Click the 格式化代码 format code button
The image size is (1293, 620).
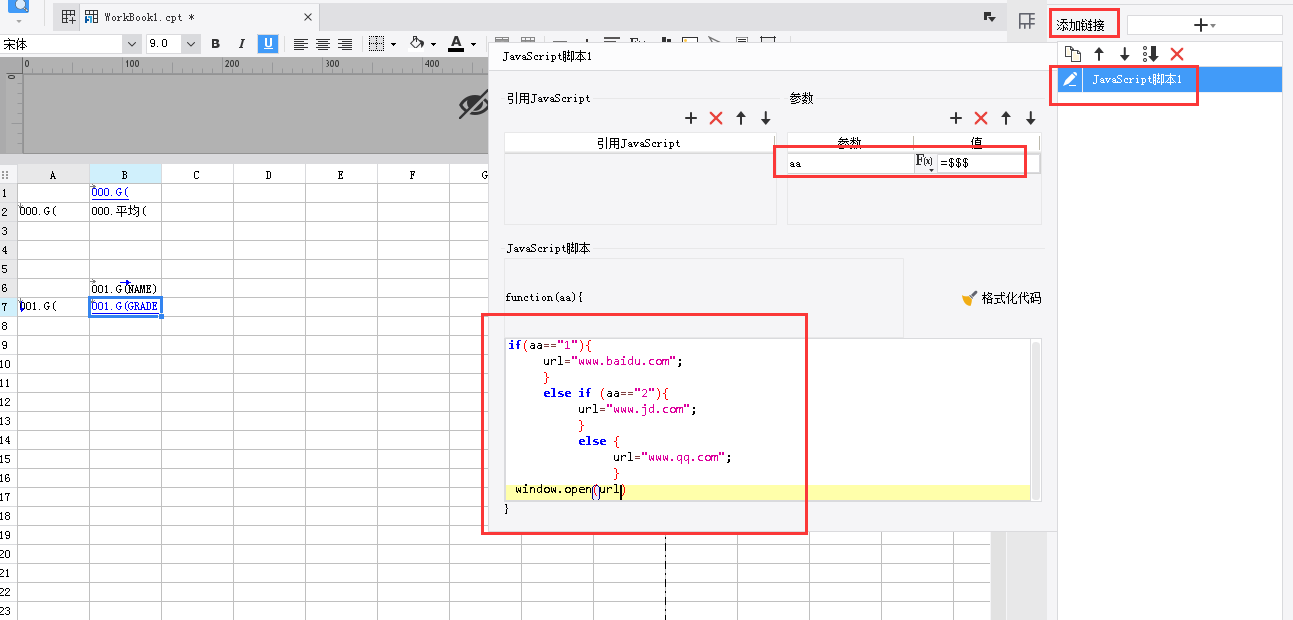pos(1001,298)
